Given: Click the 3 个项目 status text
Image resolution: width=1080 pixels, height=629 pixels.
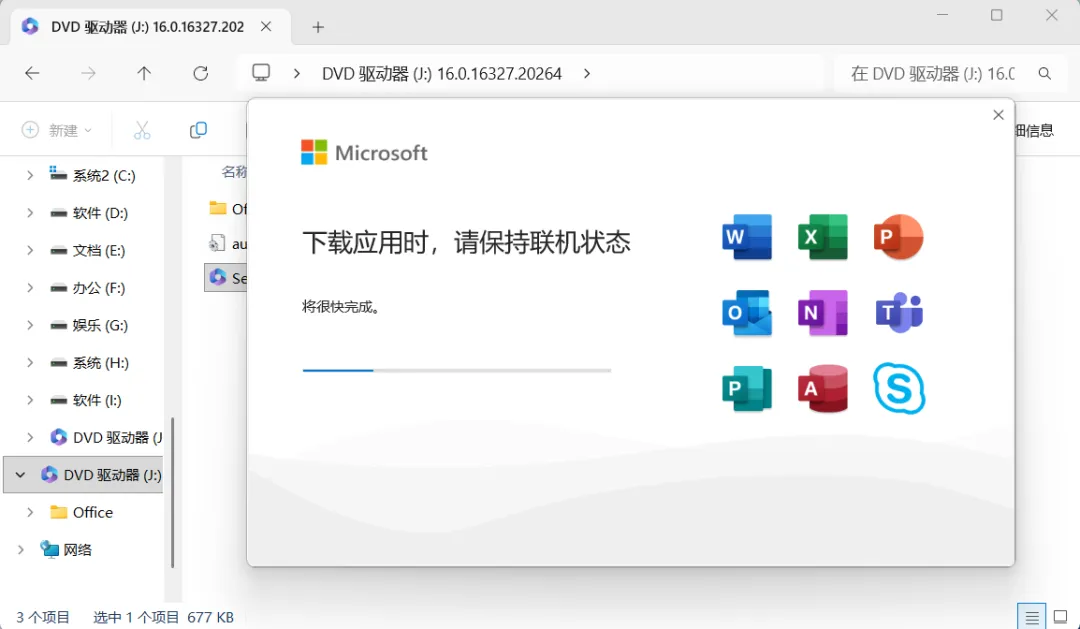Looking at the screenshot, I should (x=43, y=617).
